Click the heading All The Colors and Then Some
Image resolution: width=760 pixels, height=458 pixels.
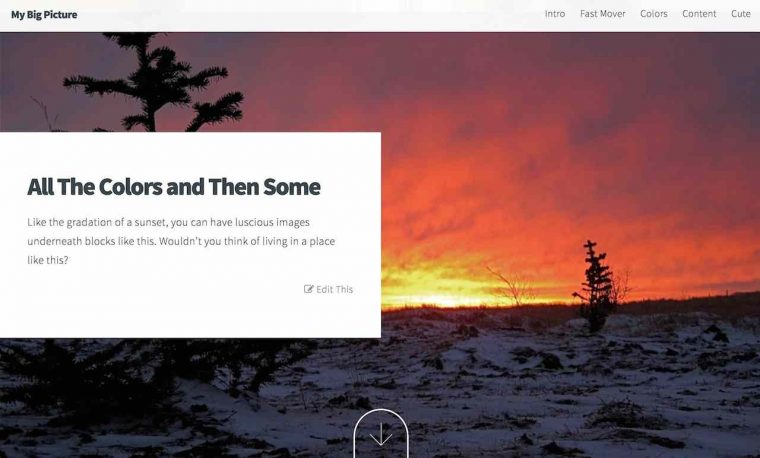(x=174, y=187)
